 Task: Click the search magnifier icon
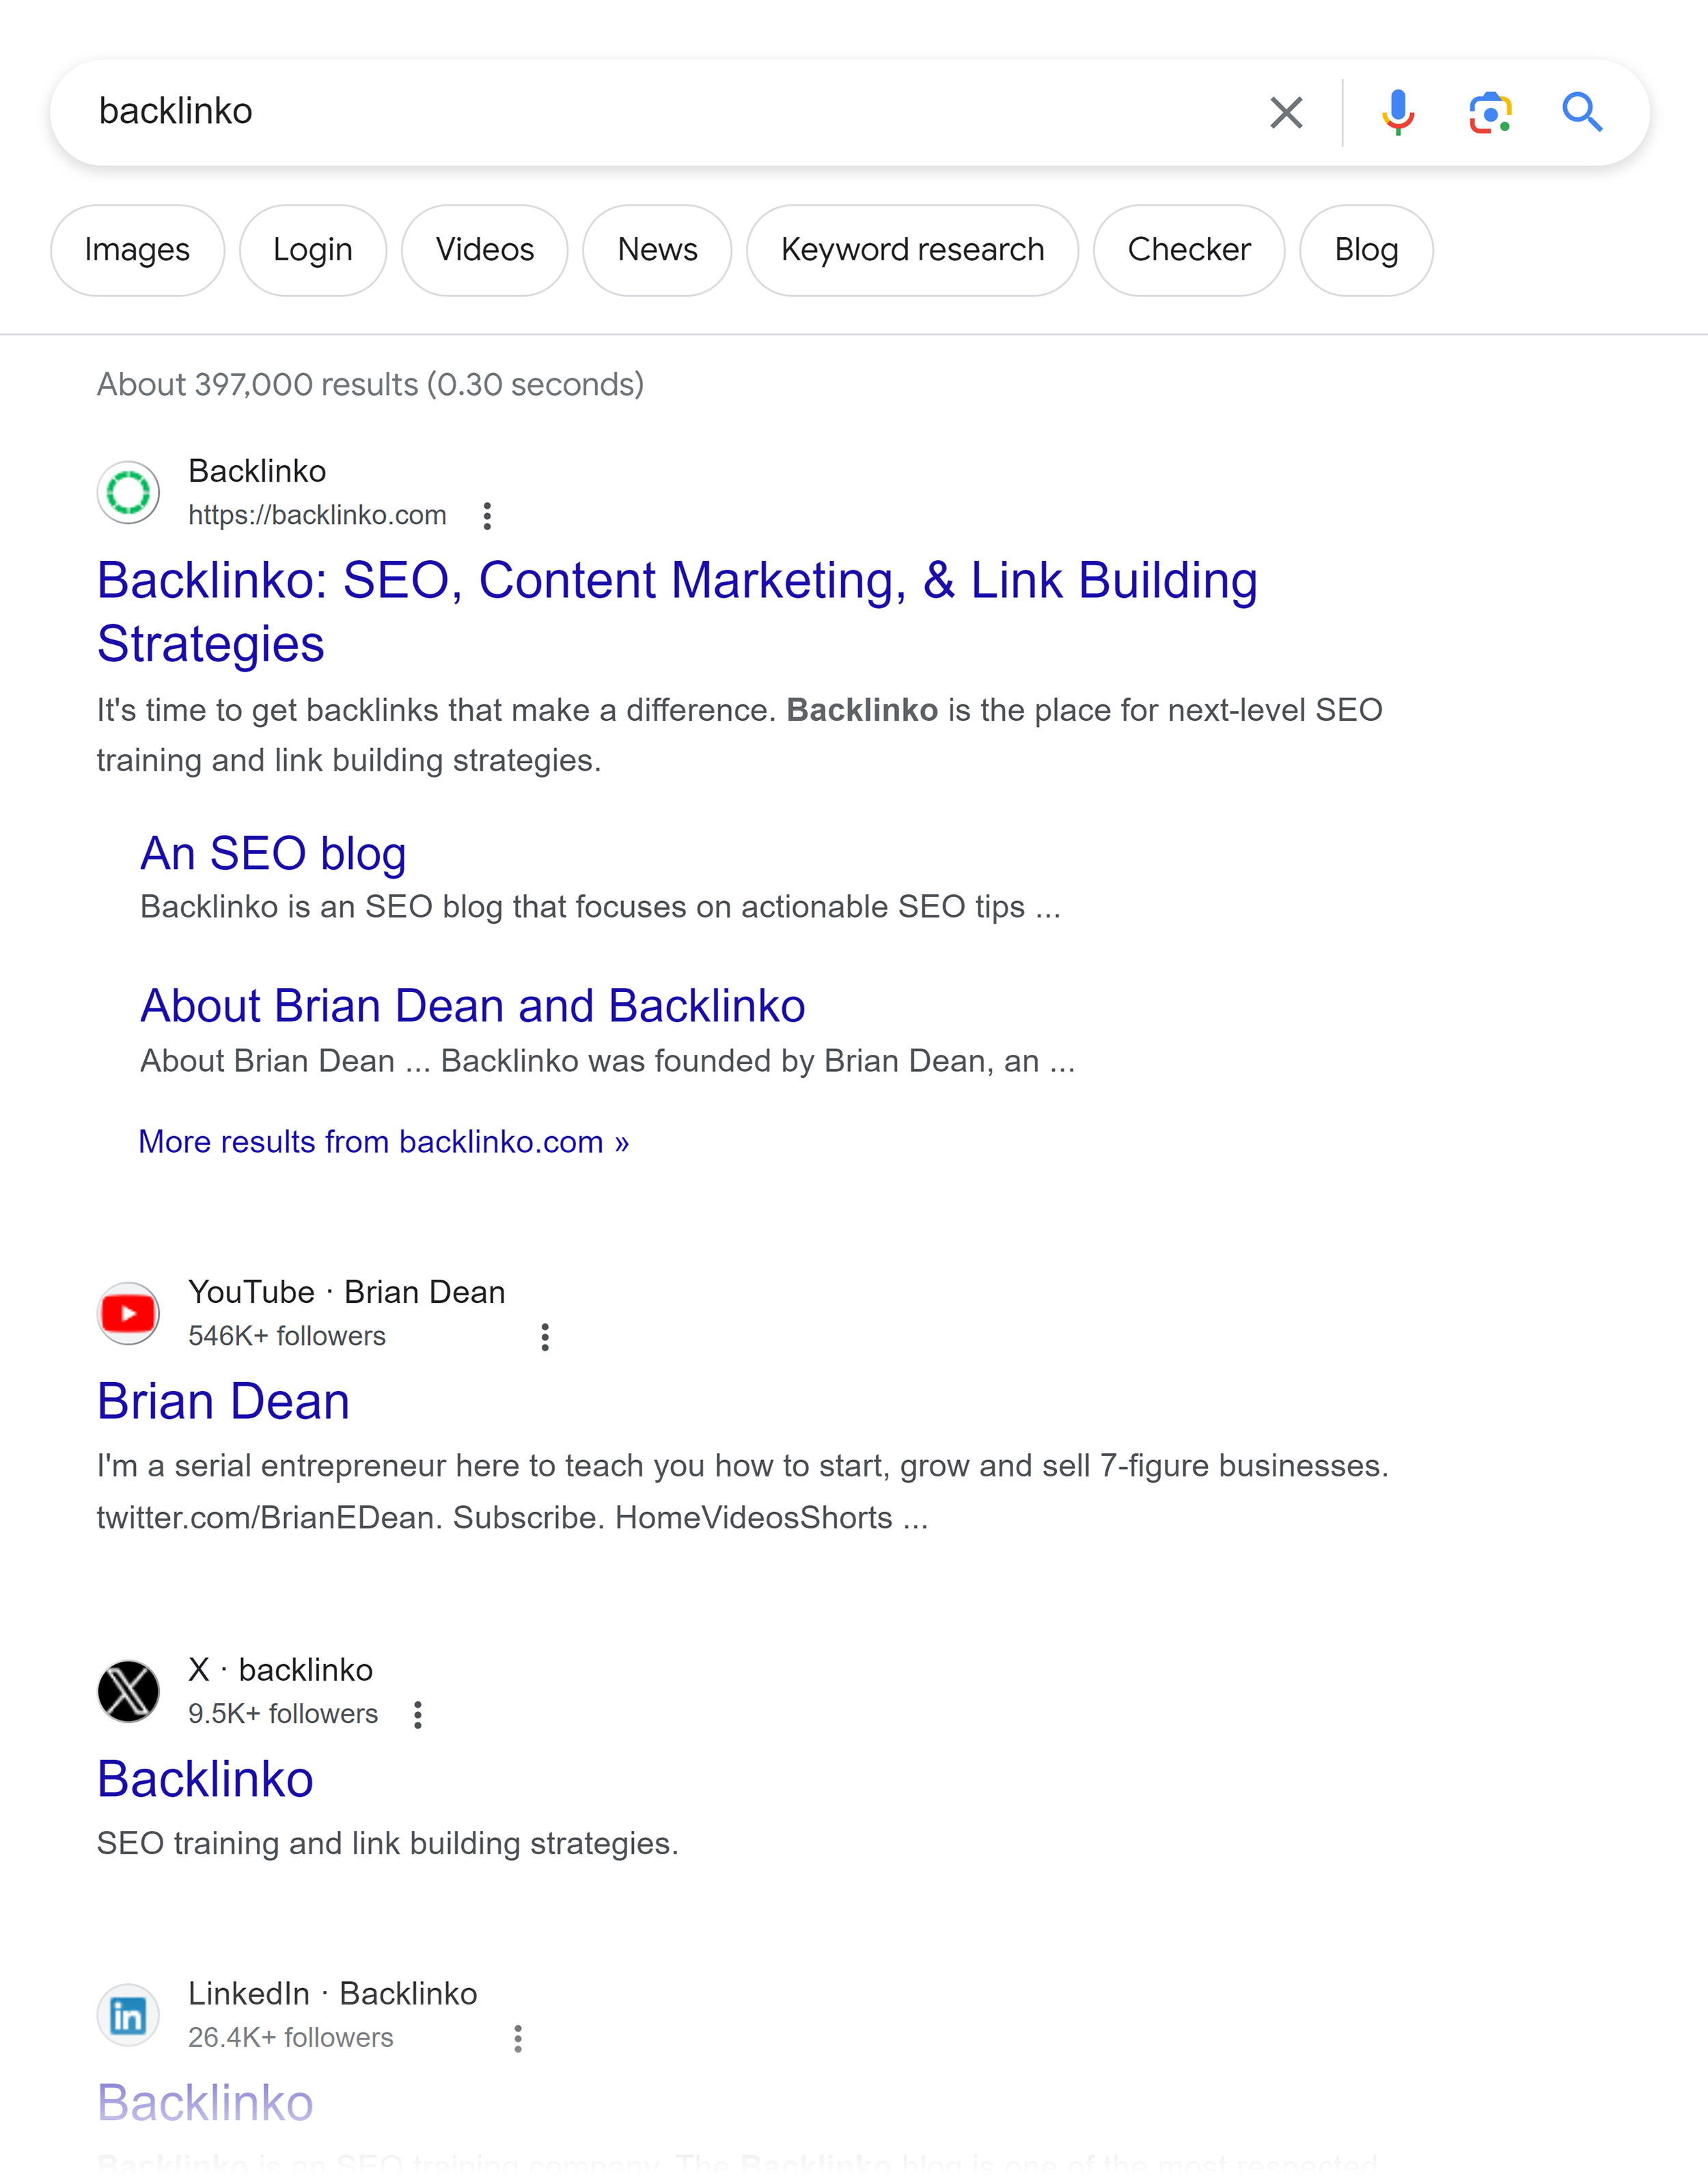(1583, 112)
